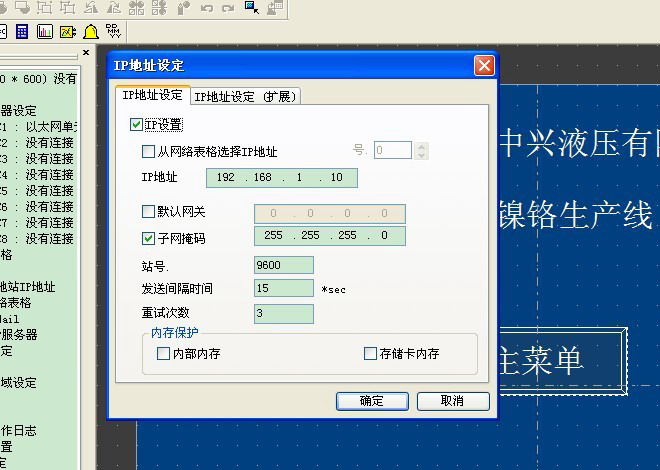Click the 发送间隔时间 field showing 15
Image resolution: width=660 pixels, height=470 pixels.
coord(284,288)
